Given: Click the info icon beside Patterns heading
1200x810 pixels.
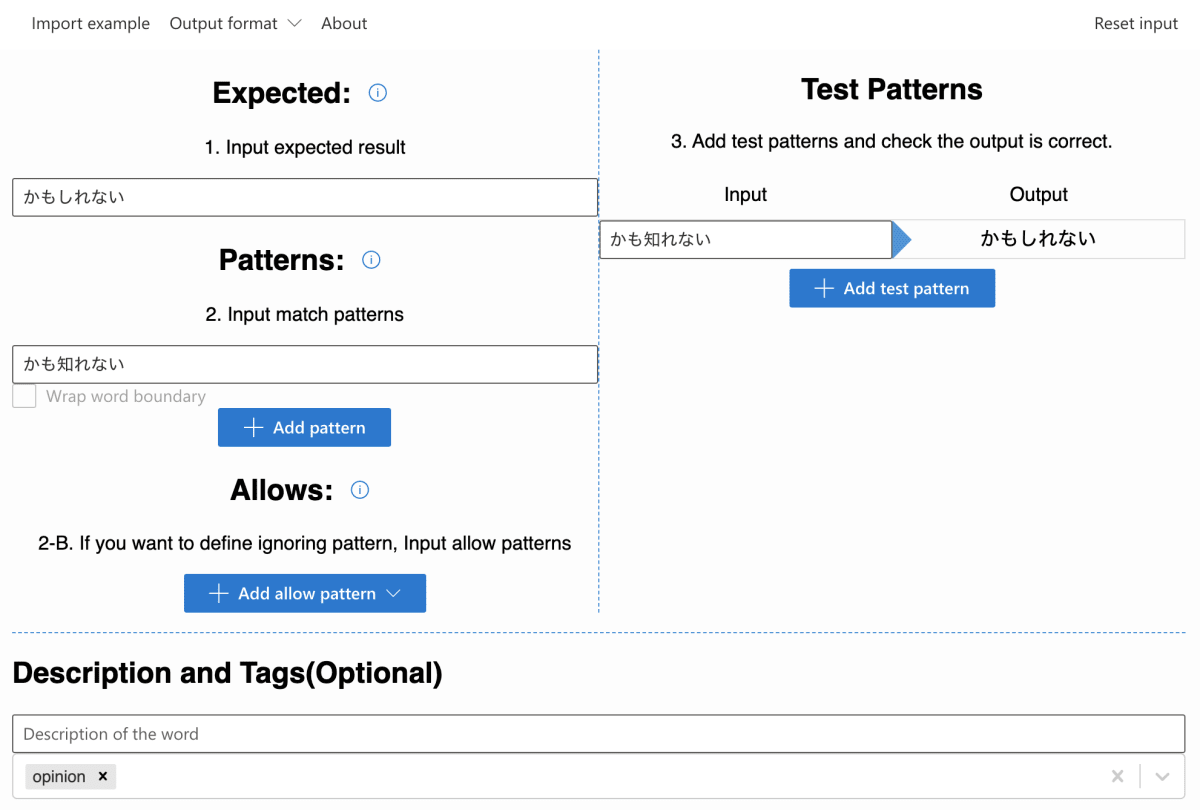Looking at the screenshot, I should tap(371, 260).
